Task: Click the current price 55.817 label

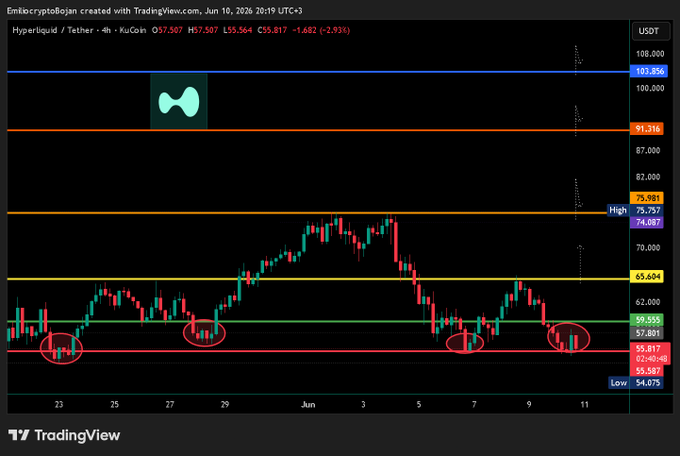Action: (650, 348)
